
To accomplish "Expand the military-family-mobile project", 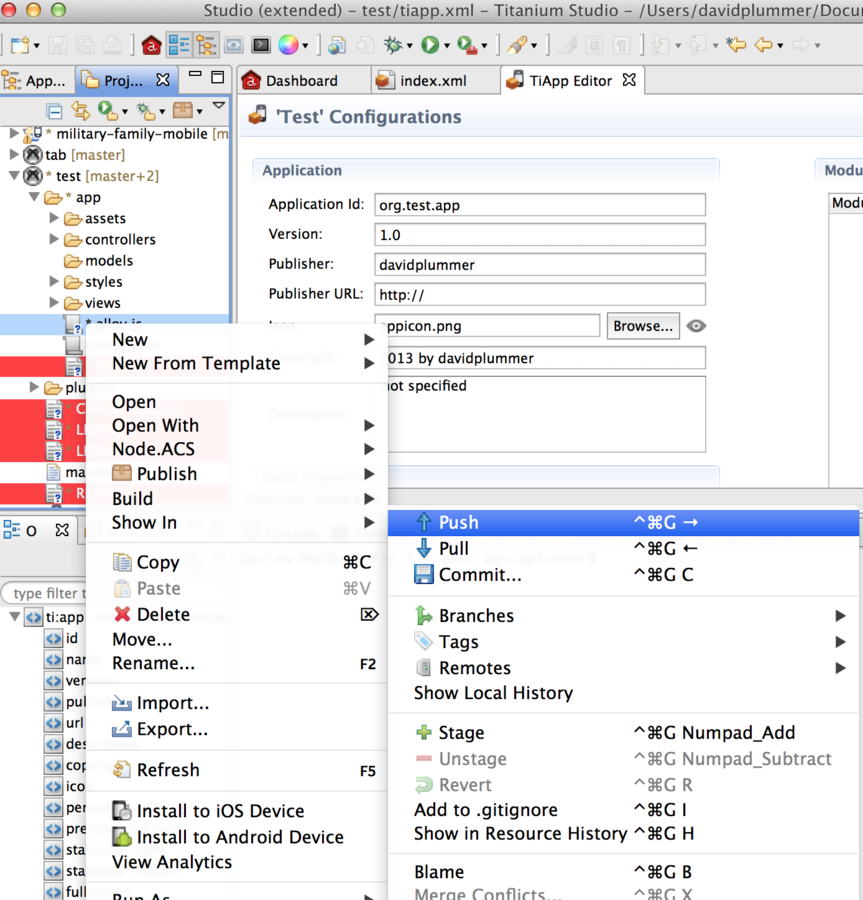I will [14, 134].
